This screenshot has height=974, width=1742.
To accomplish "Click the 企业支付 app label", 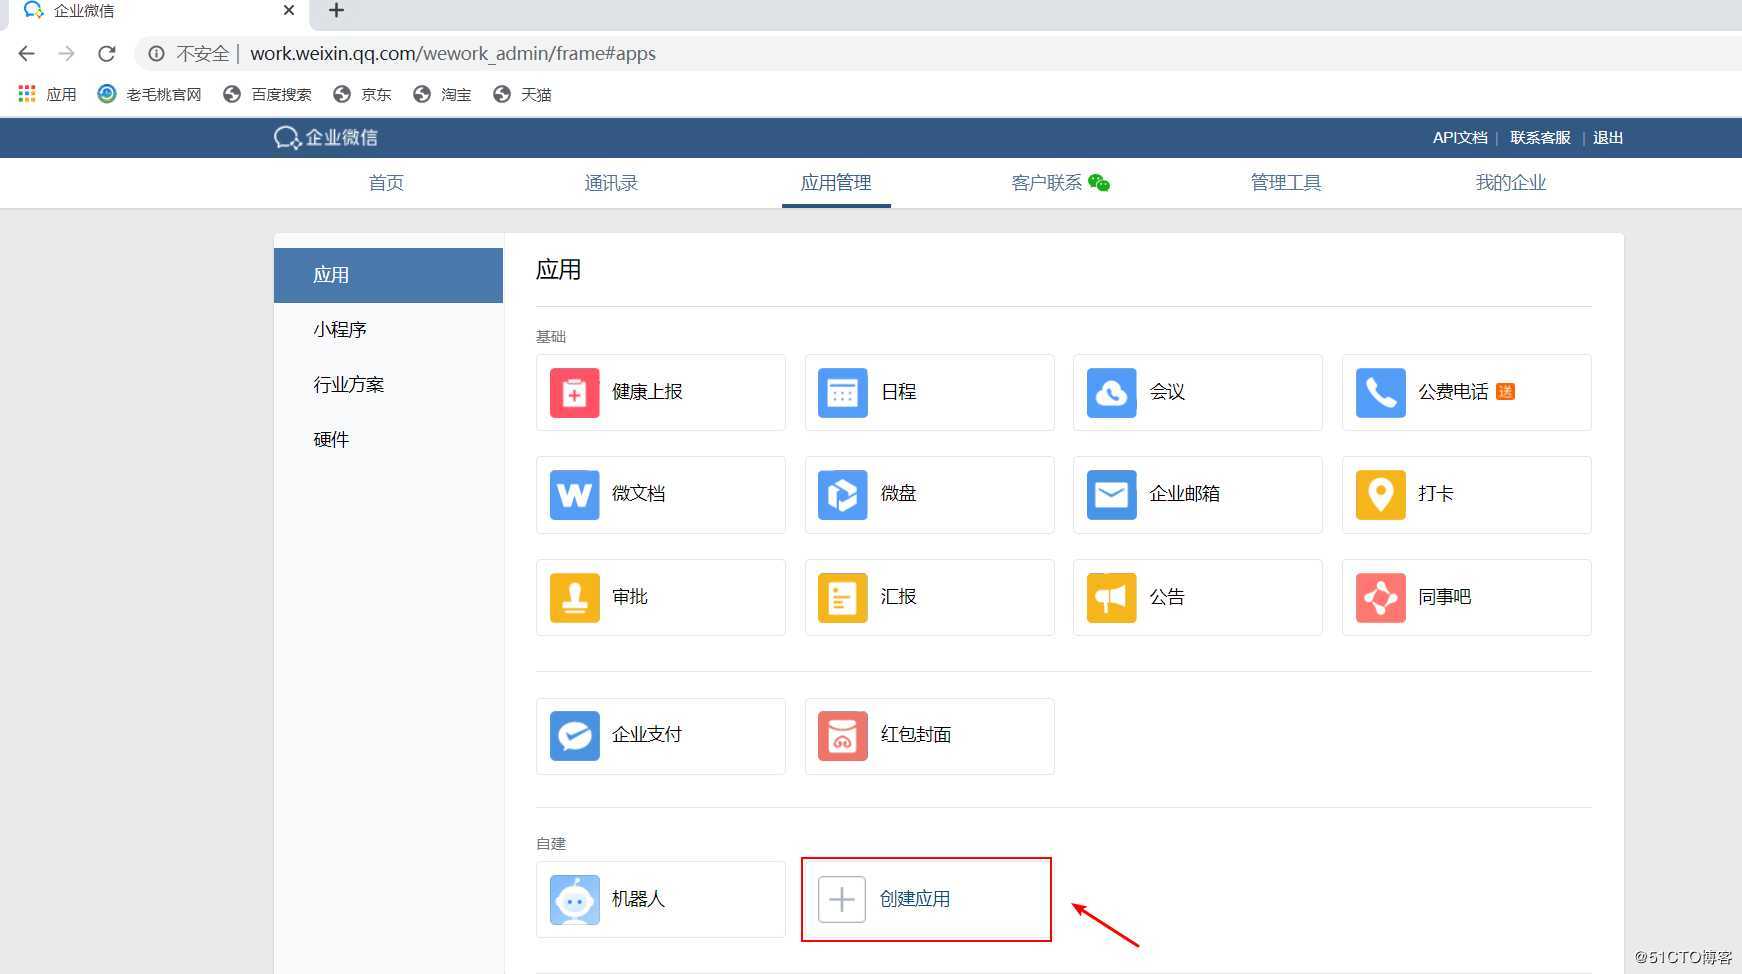I will tap(647, 735).
